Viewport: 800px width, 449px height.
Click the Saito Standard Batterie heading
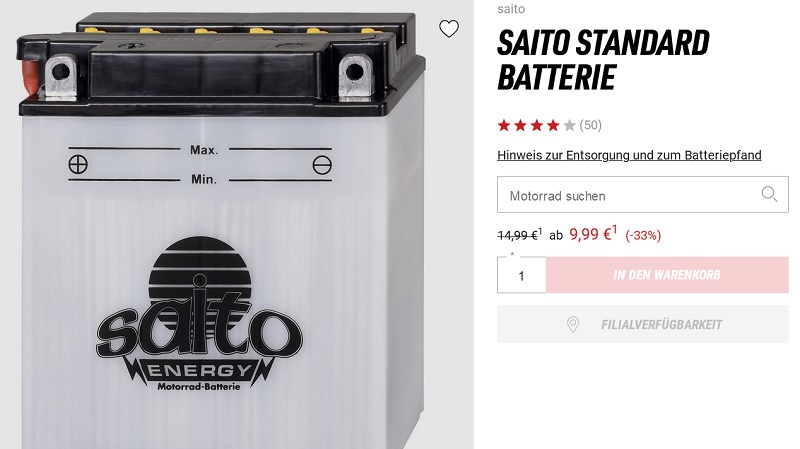click(603, 60)
